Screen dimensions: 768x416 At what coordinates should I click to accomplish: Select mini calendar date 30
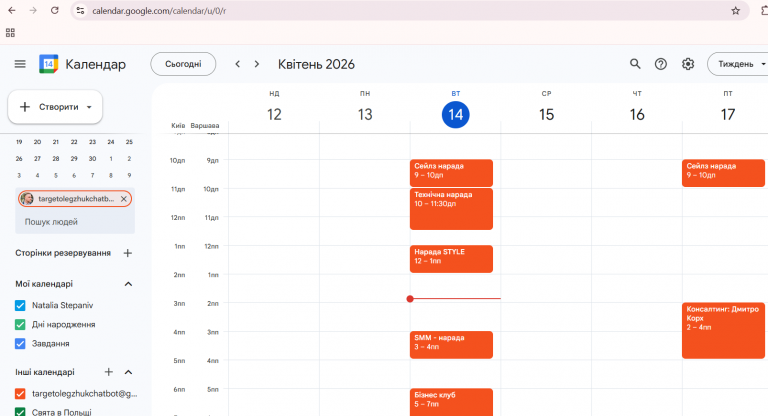pos(92,159)
